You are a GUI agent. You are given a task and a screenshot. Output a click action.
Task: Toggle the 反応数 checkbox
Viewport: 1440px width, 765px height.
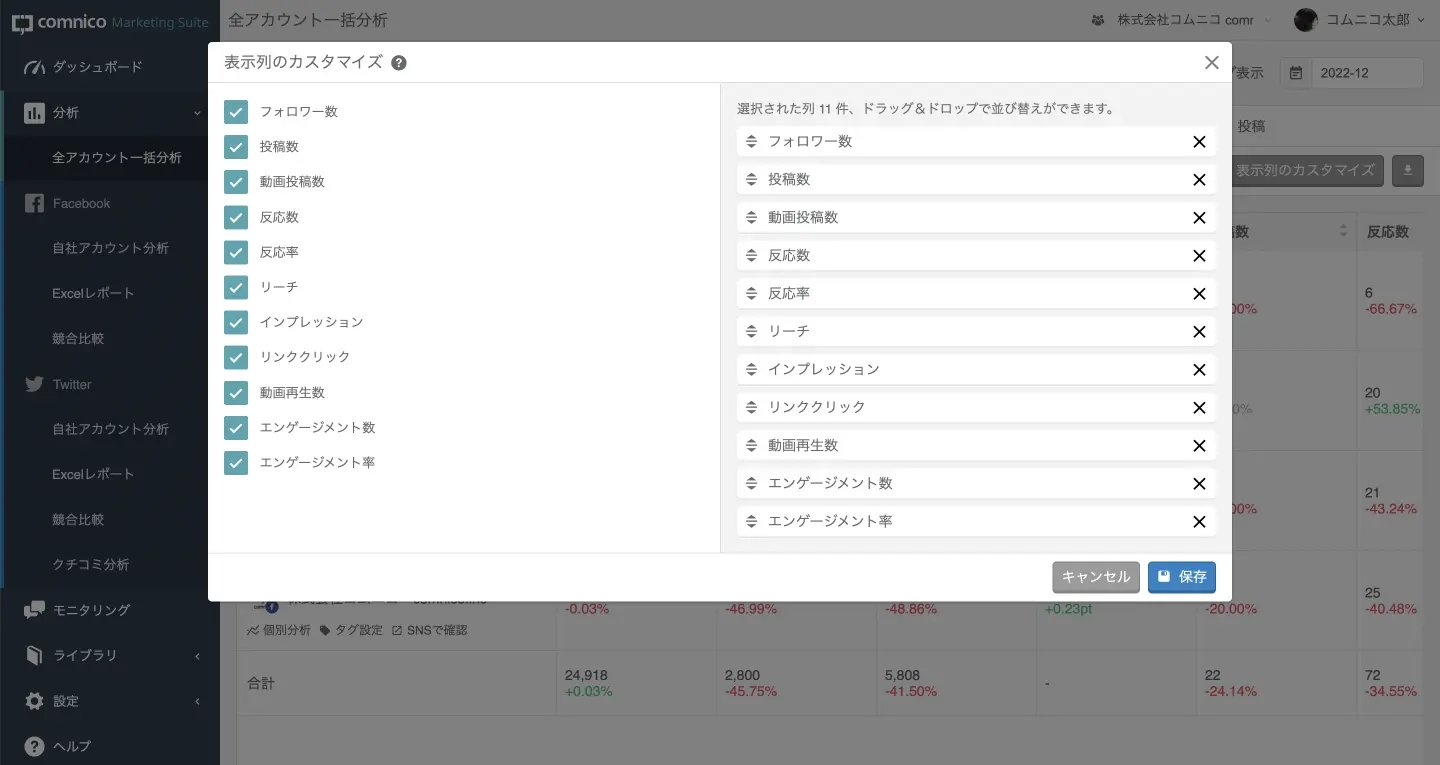[236, 217]
